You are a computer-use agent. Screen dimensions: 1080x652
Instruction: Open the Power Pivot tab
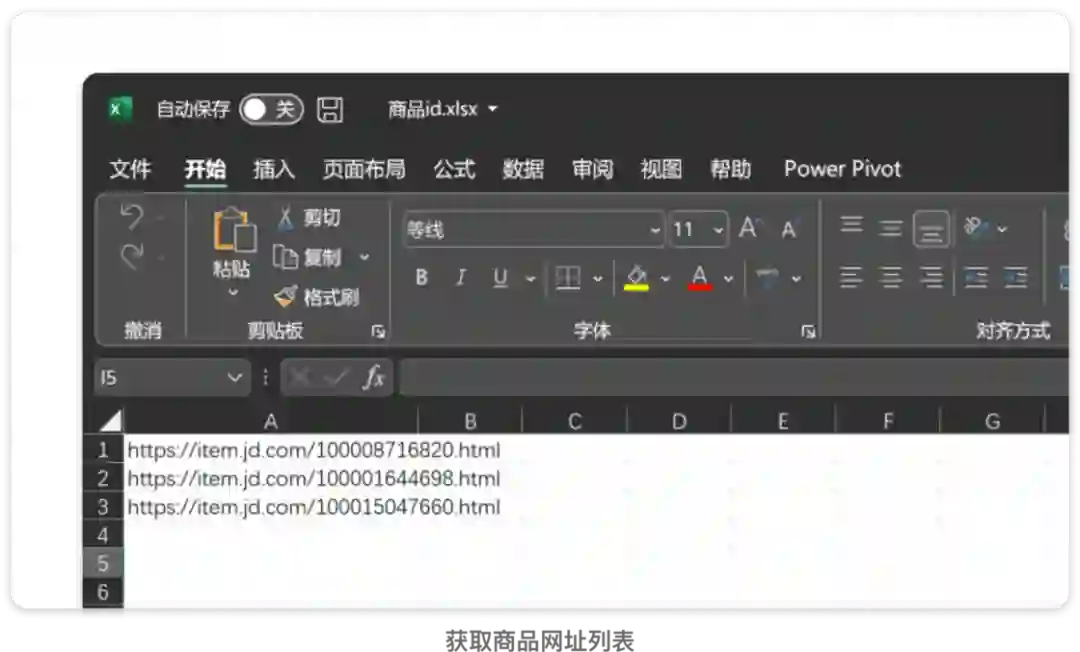click(842, 169)
